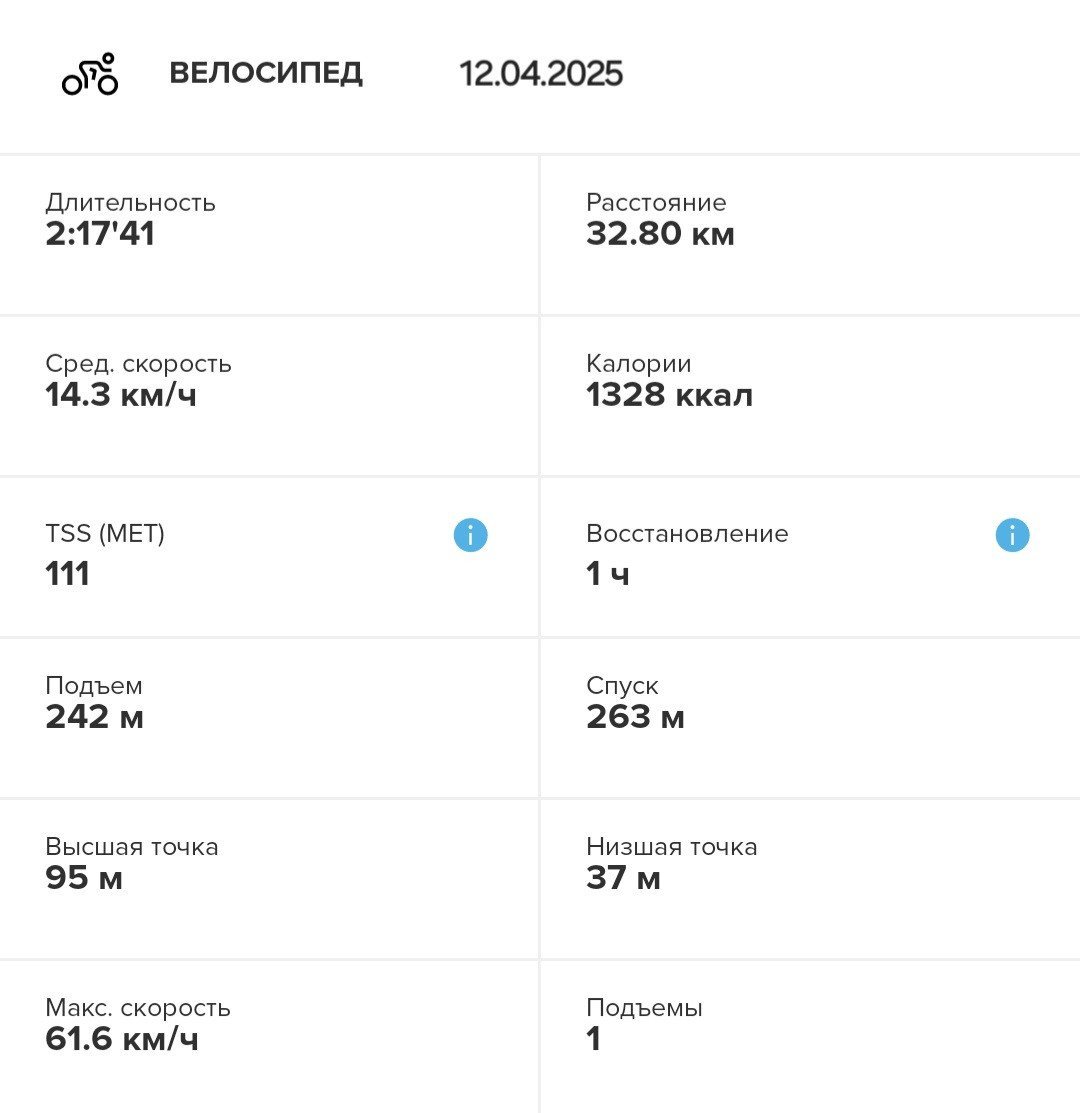The width and height of the screenshot is (1080, 1113).
Task: Open the Низшая точка 37 м cell
Action: coord(810,879)
